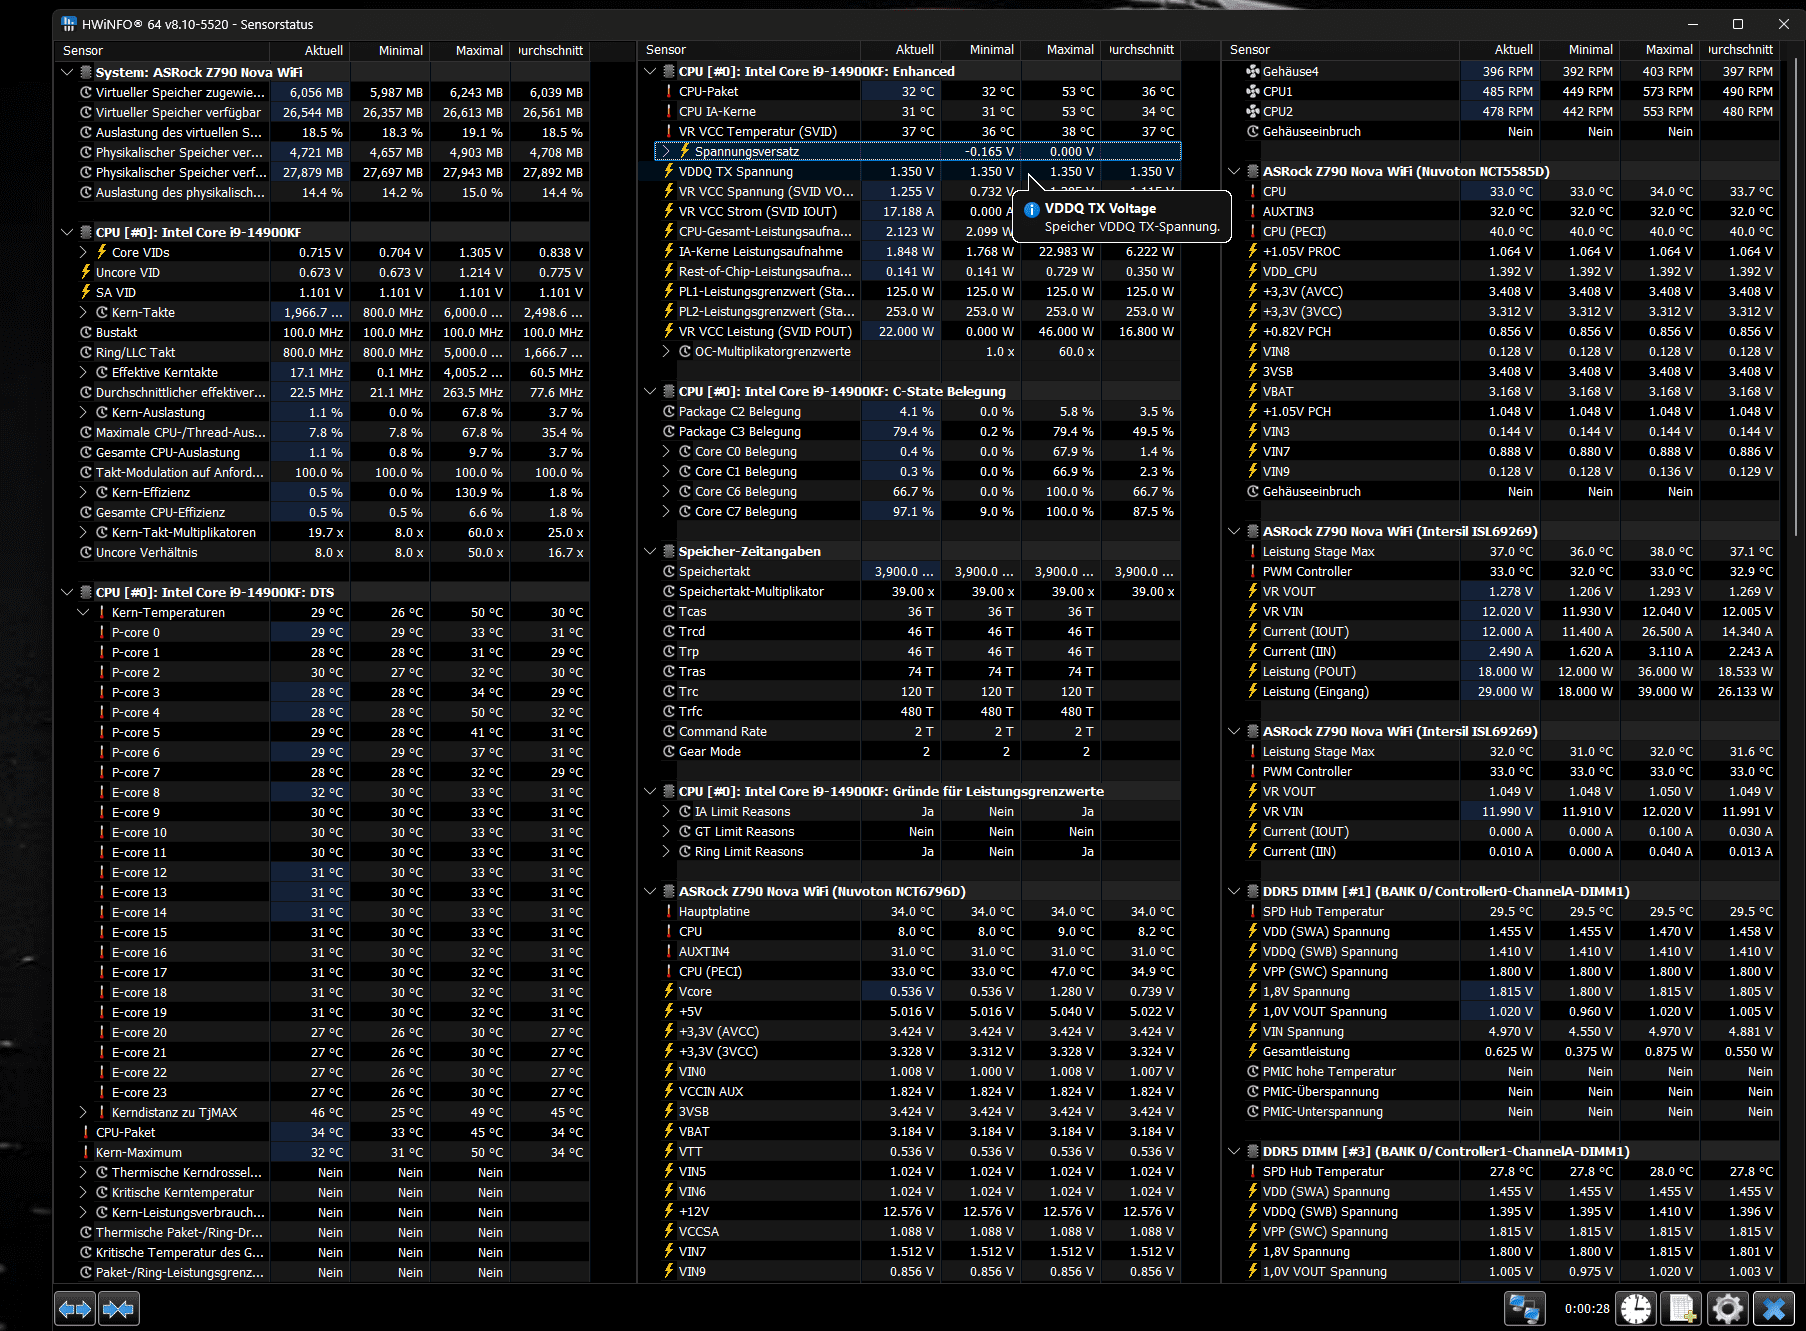
Task: Click the fan icon beside CPU1
Action: tap(1252, 92)
